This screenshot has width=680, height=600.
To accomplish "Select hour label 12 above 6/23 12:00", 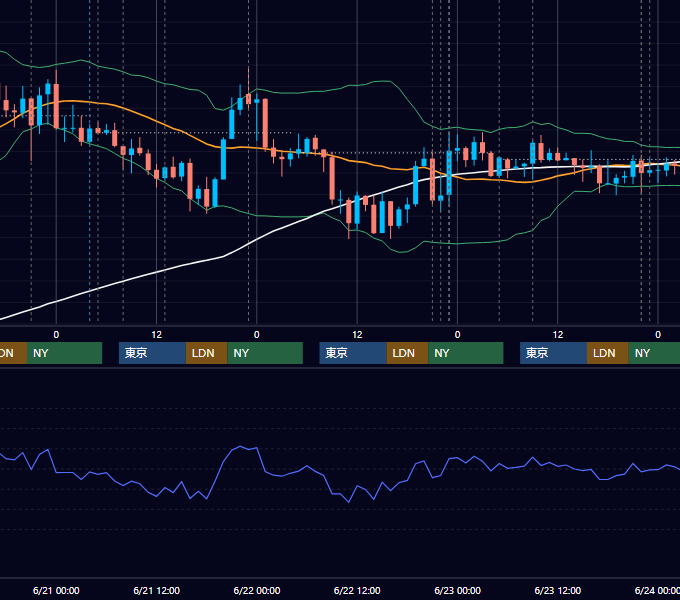I will [558, 335].
